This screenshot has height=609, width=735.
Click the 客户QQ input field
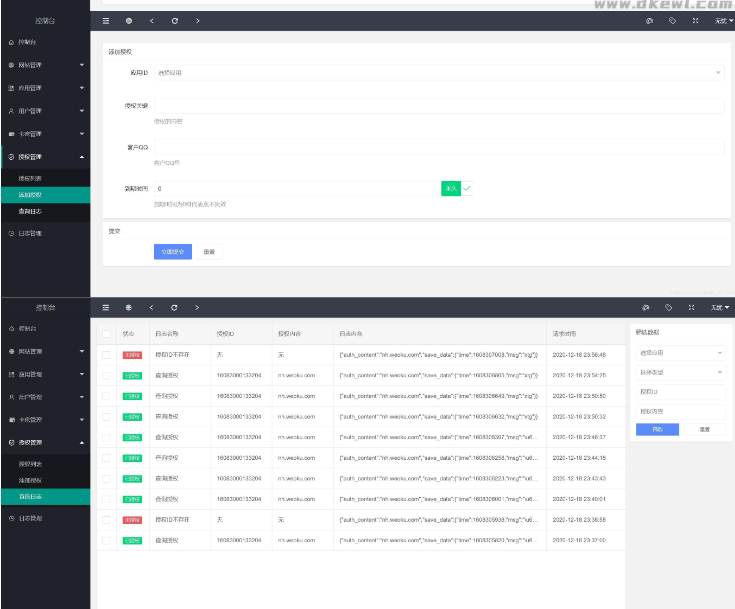point(438,147)
